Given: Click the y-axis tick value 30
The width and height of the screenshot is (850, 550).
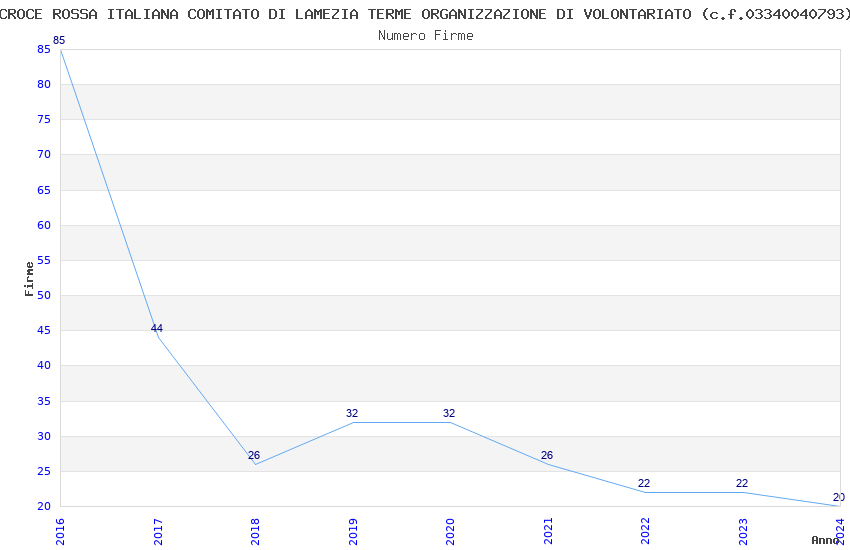Looking at the screenshot, I should [x=44, y=436].
